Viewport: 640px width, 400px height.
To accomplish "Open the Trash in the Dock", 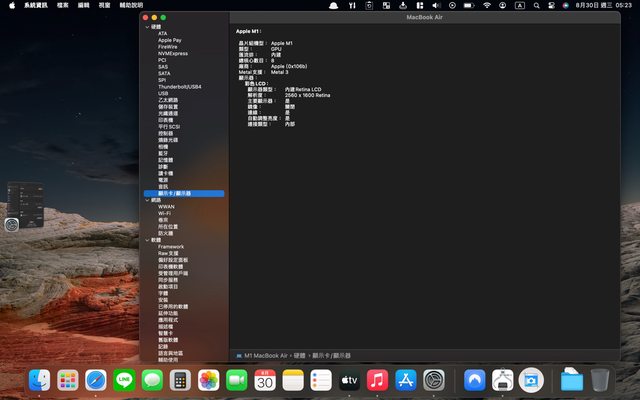I will pyautogui.click(x=600, y=380).
